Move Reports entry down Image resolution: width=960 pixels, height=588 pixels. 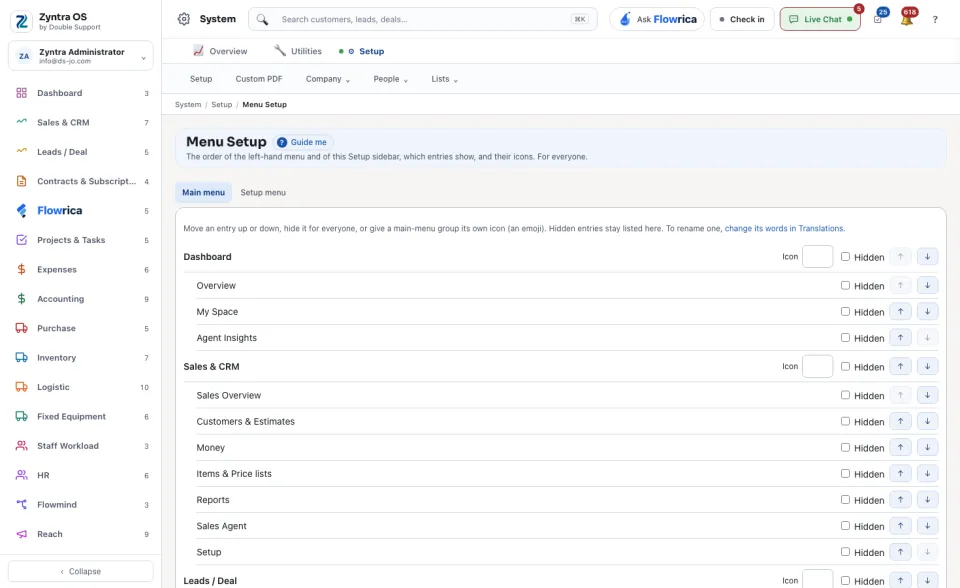tap(928, 500)
